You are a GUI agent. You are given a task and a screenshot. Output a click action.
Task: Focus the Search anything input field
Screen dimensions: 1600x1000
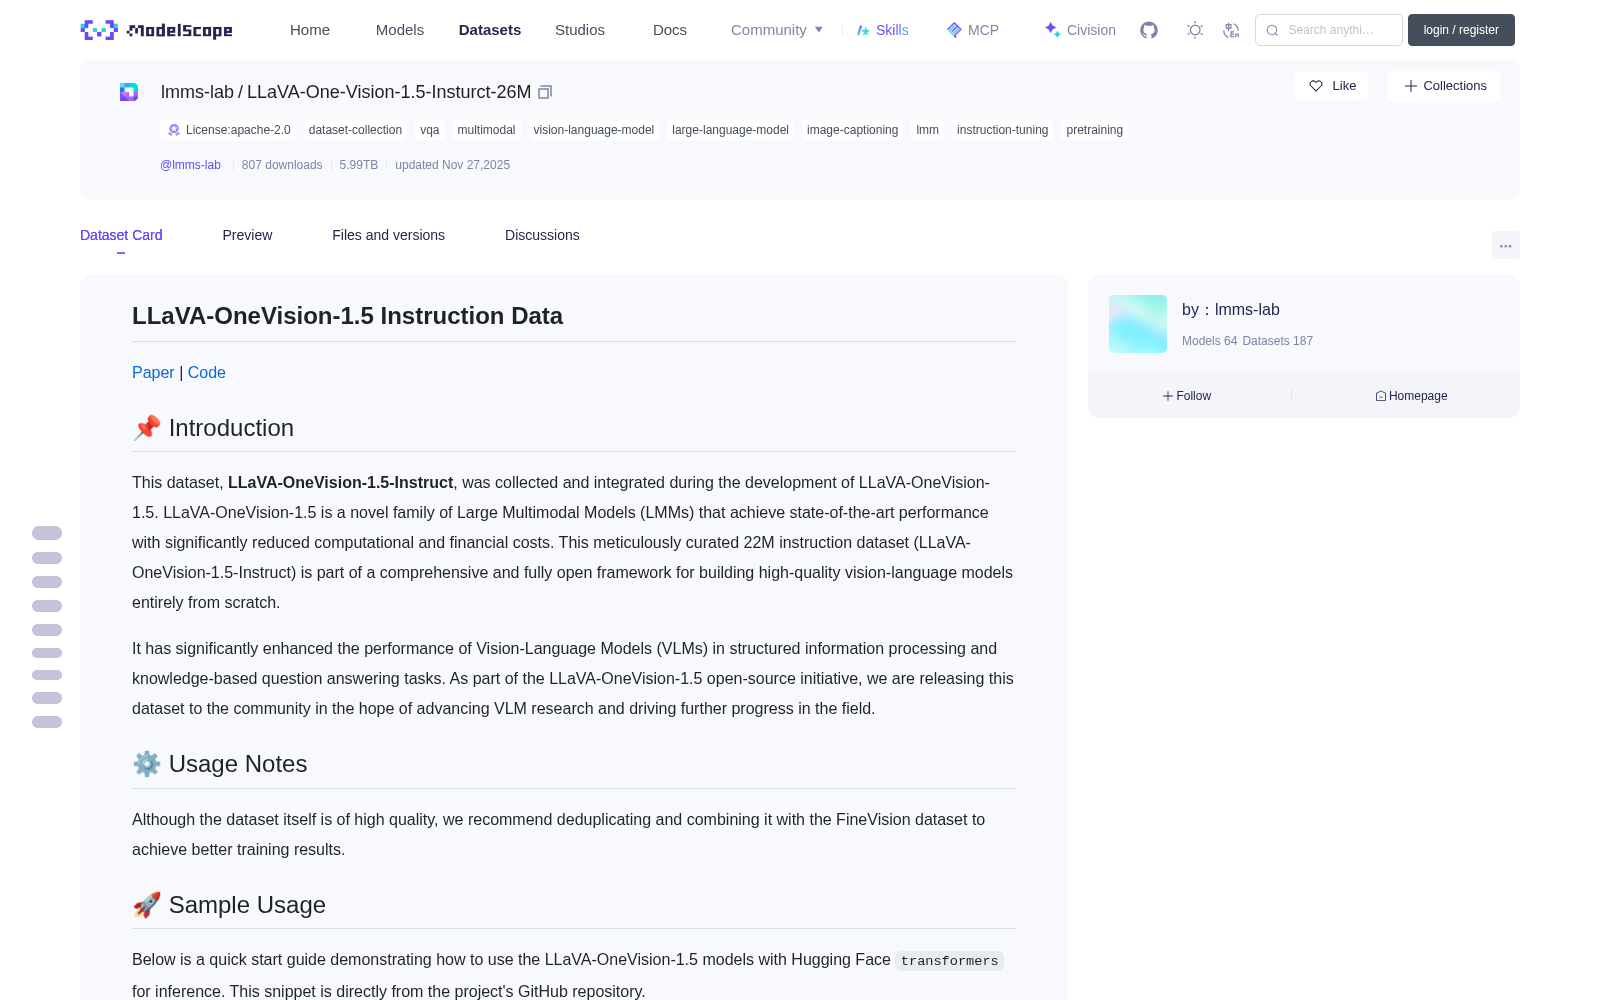click(1329, 30)
